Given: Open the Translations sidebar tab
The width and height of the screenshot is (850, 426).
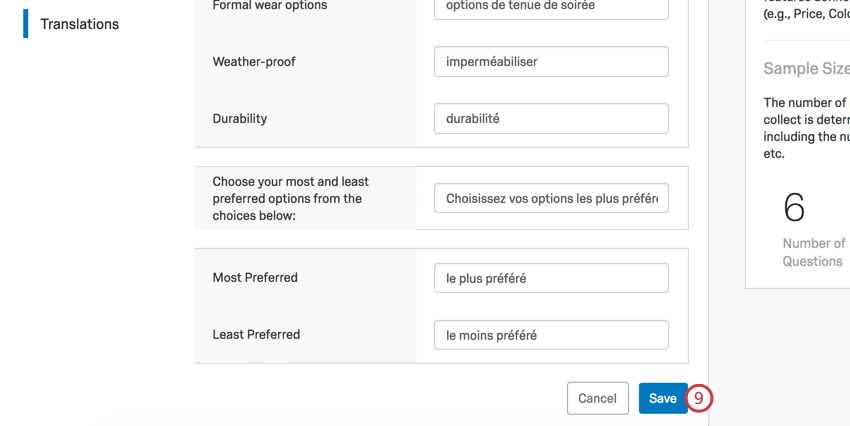Looking at the screenshot, I should tap(79, 24).
